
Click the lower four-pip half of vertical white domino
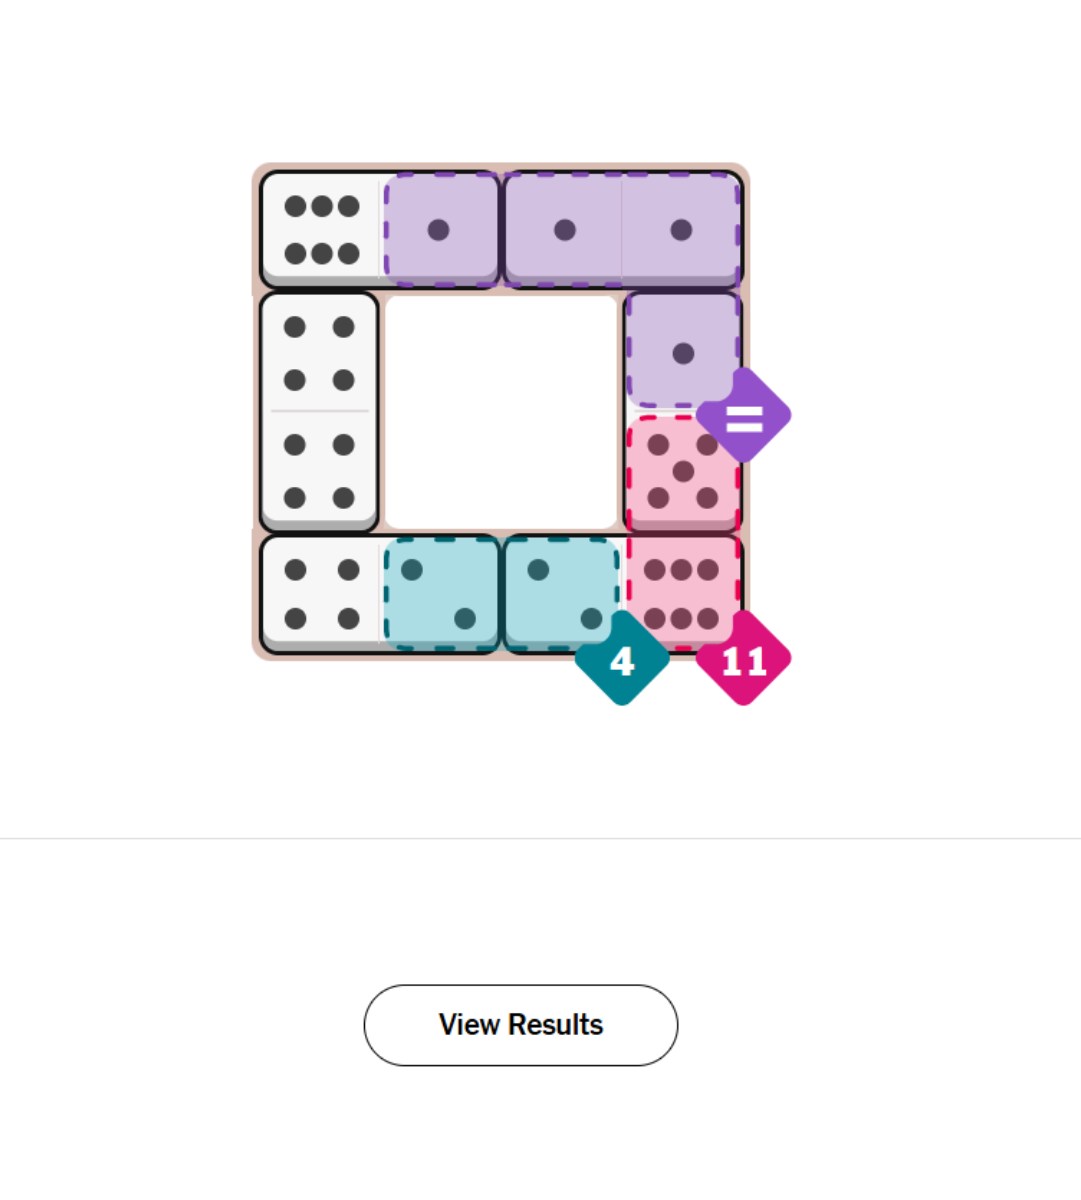click(319, 471)
